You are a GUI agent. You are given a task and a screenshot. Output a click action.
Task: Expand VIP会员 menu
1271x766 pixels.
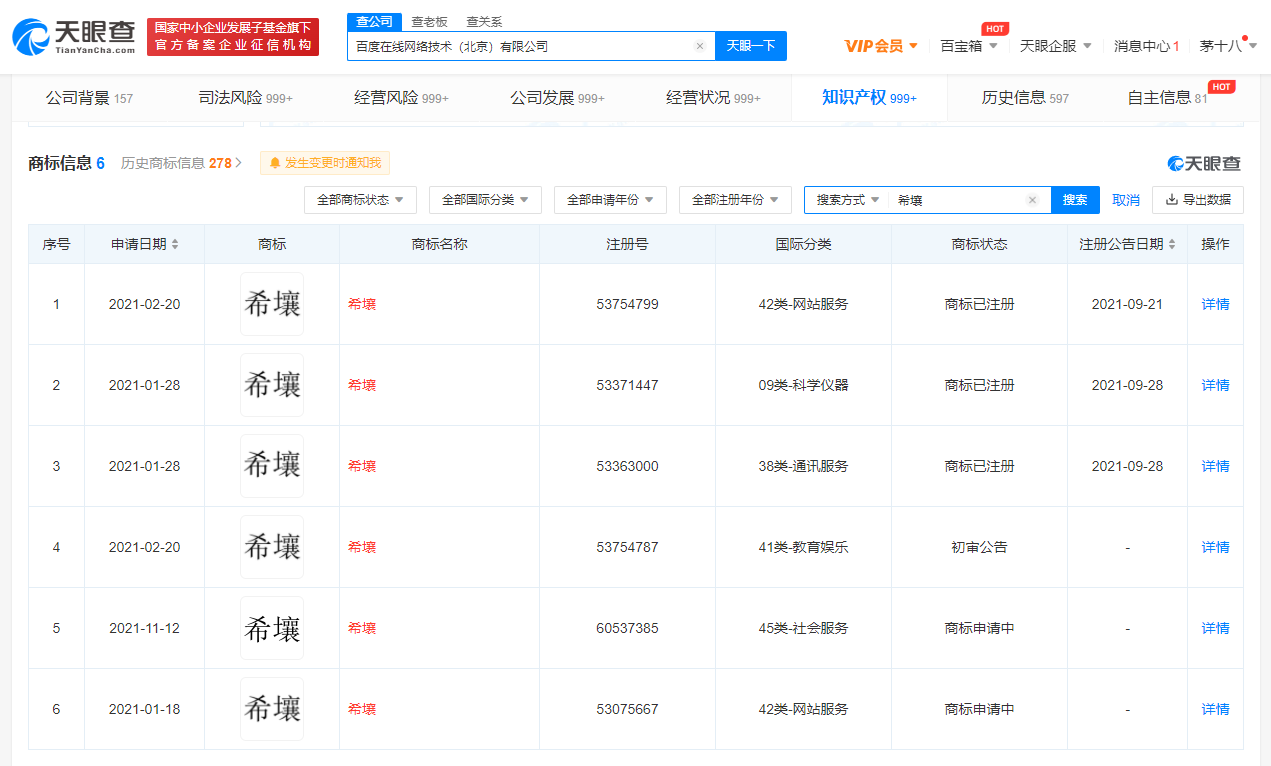tap(881, 46)
